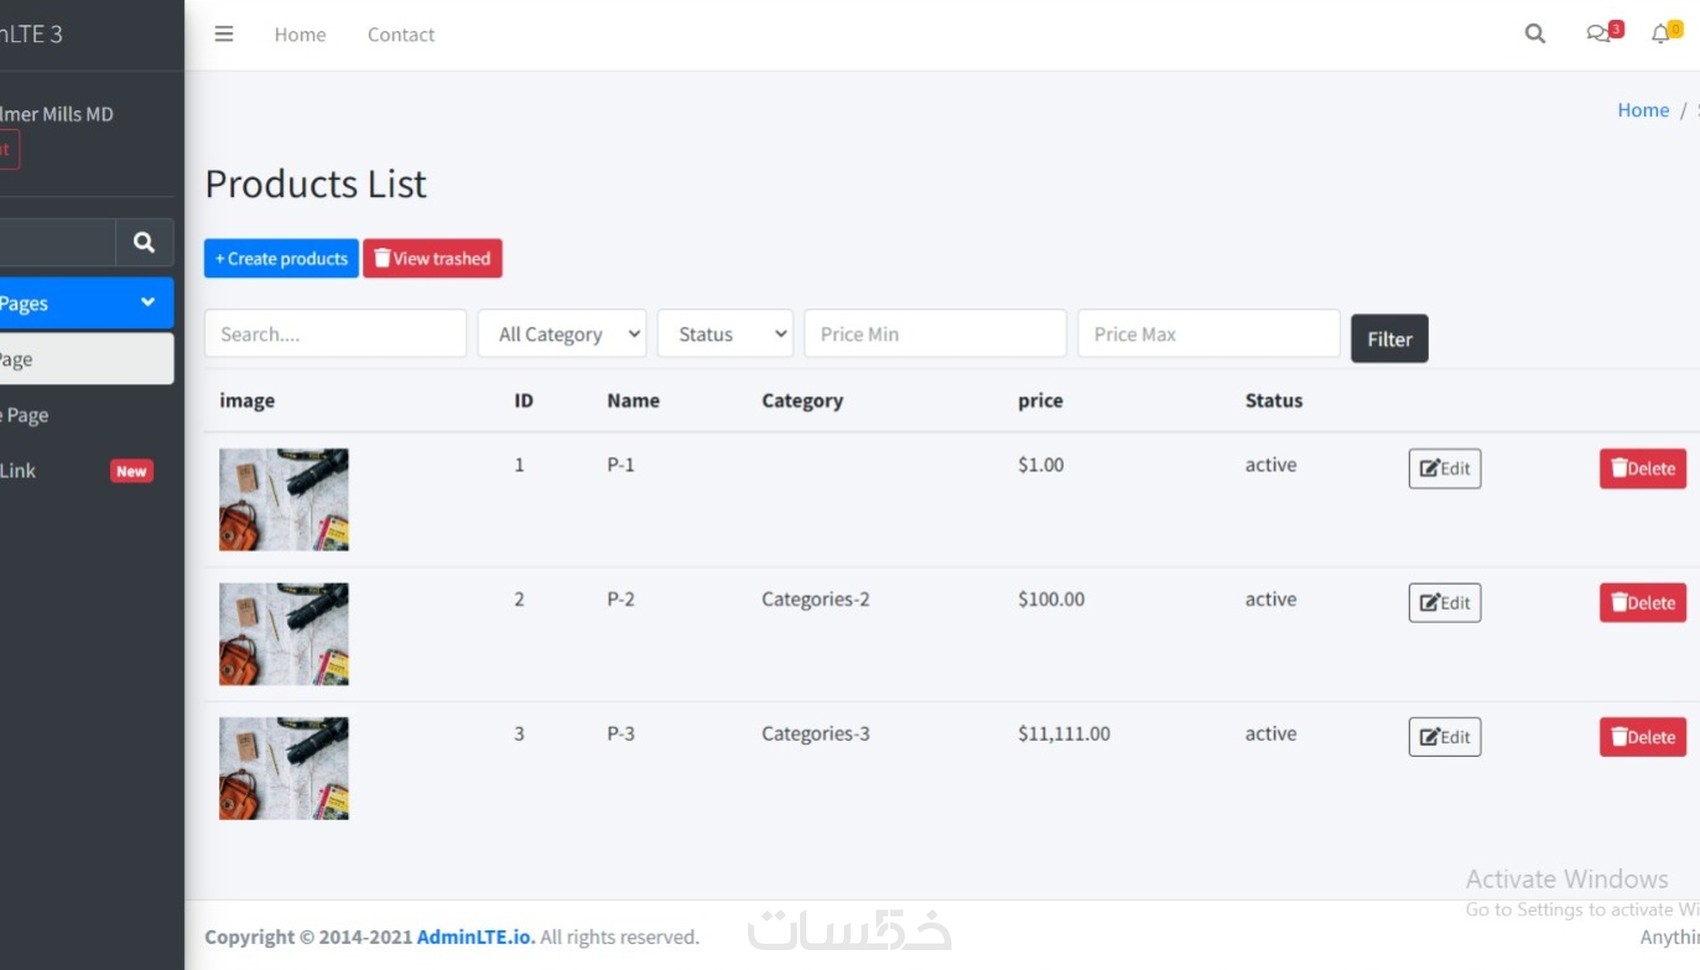This screenshot has width=1700, height=970.
Task: Go to Home in top navbar
Action: click(x=300, y=34)
